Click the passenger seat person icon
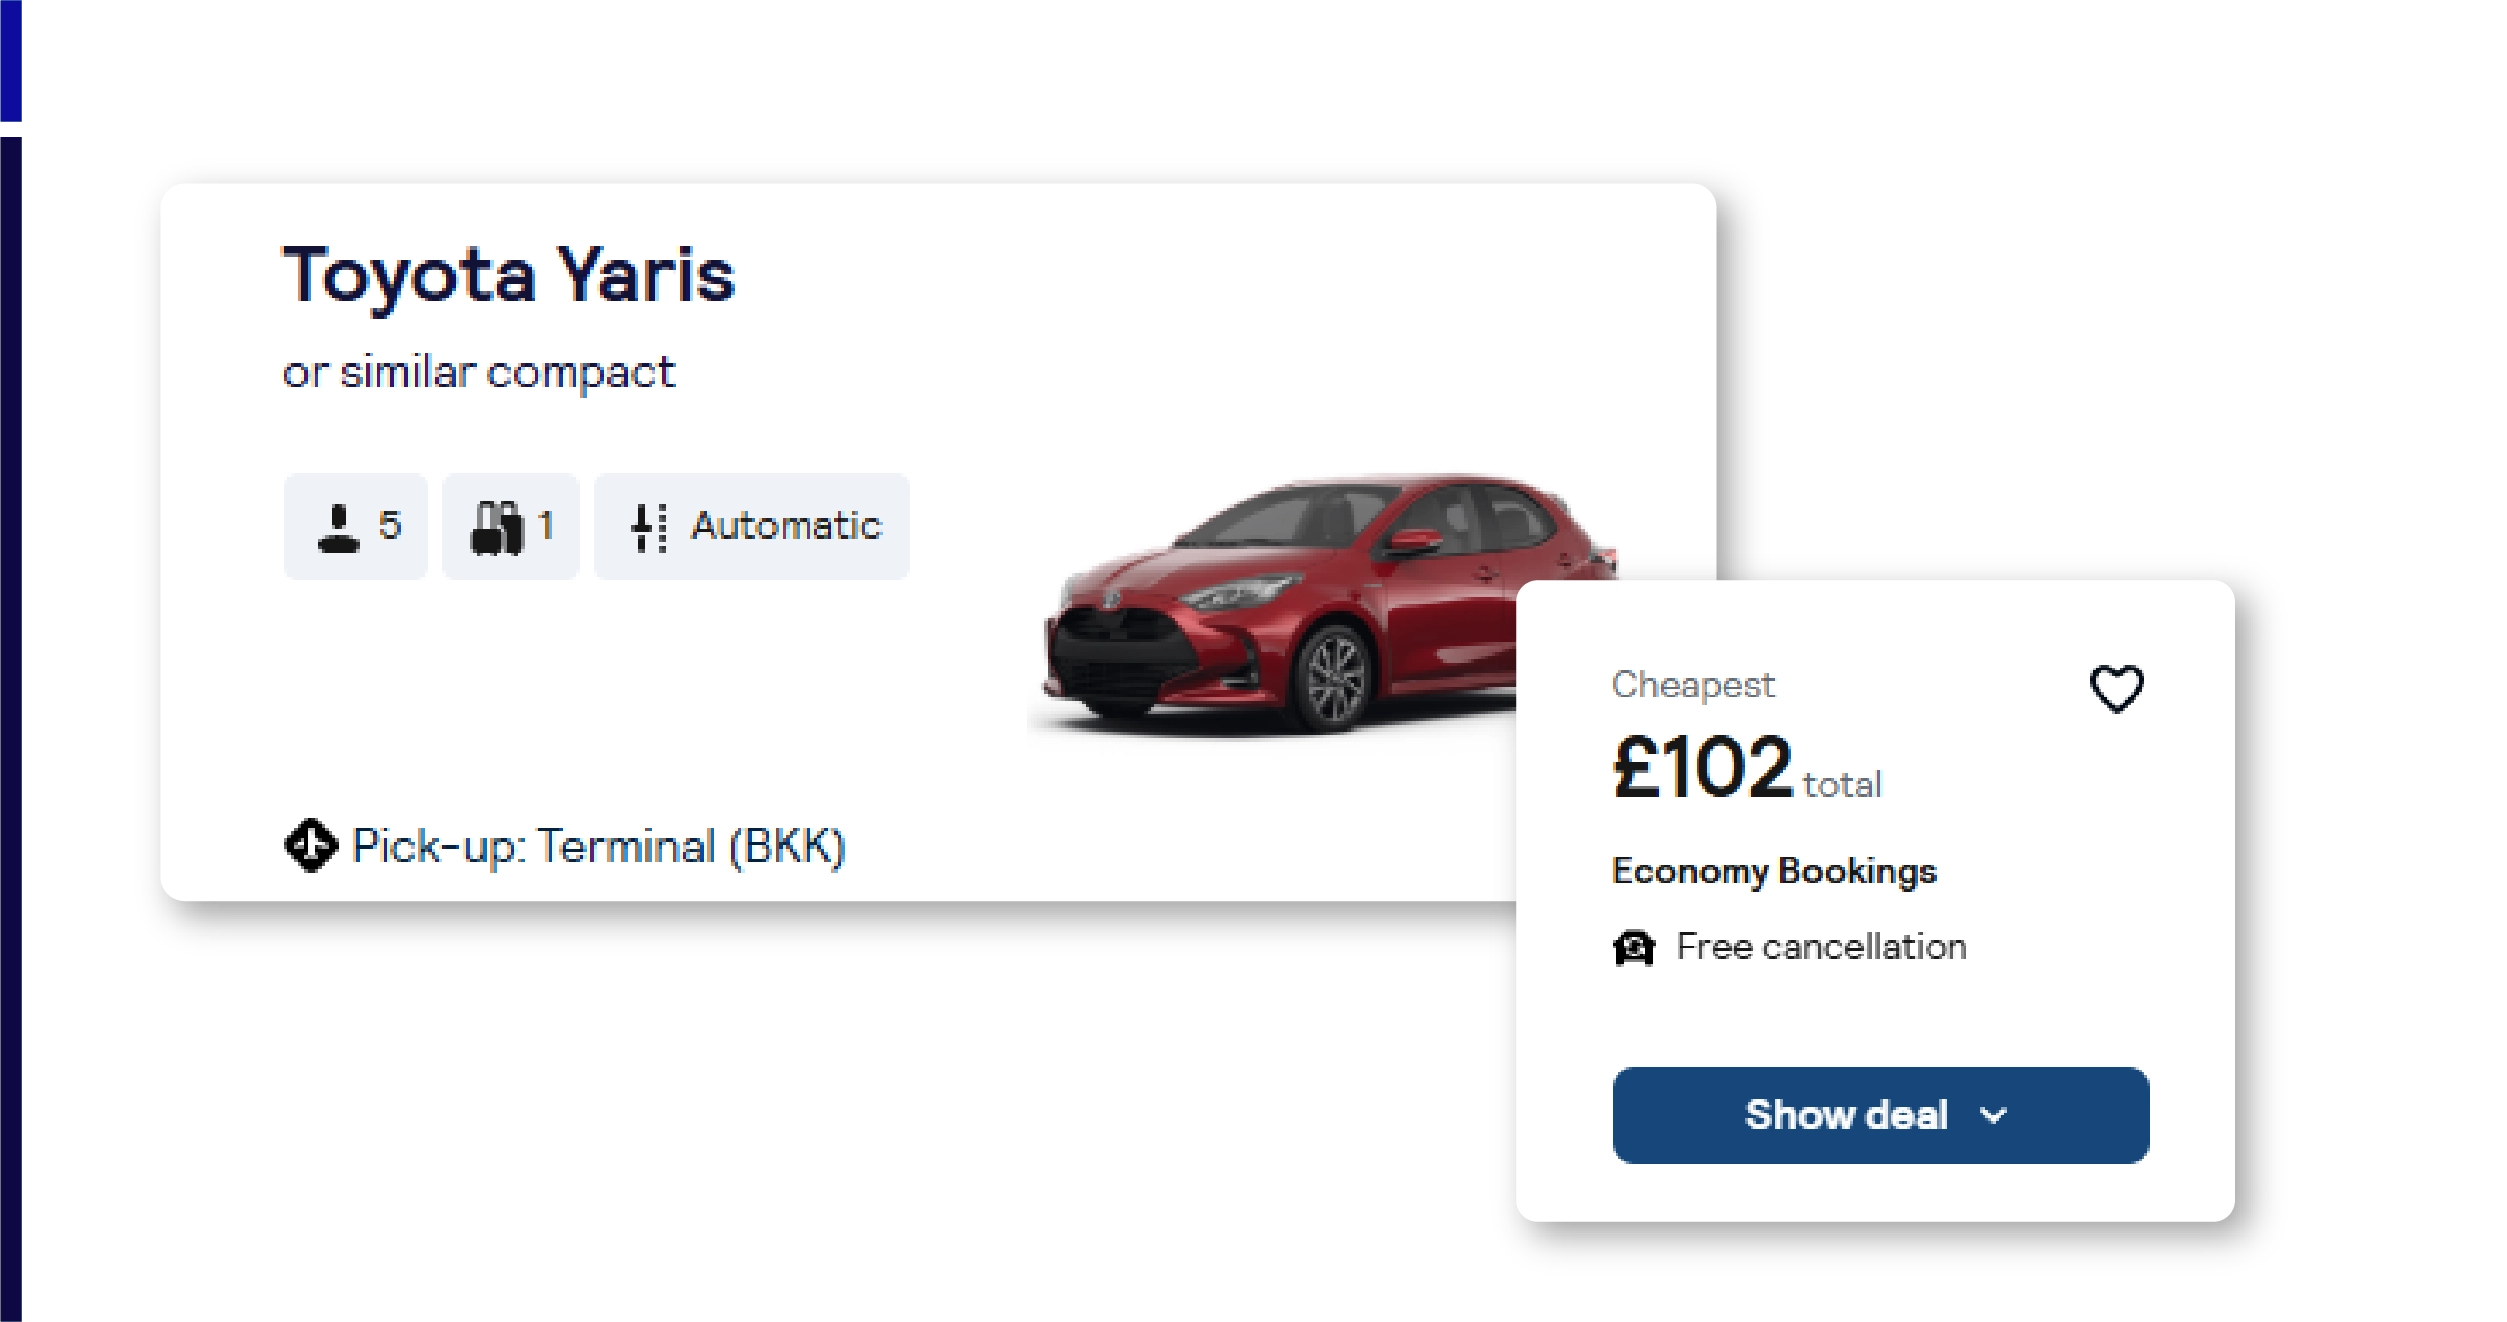Screen dimensions: 2507x1322 [338, 527]
